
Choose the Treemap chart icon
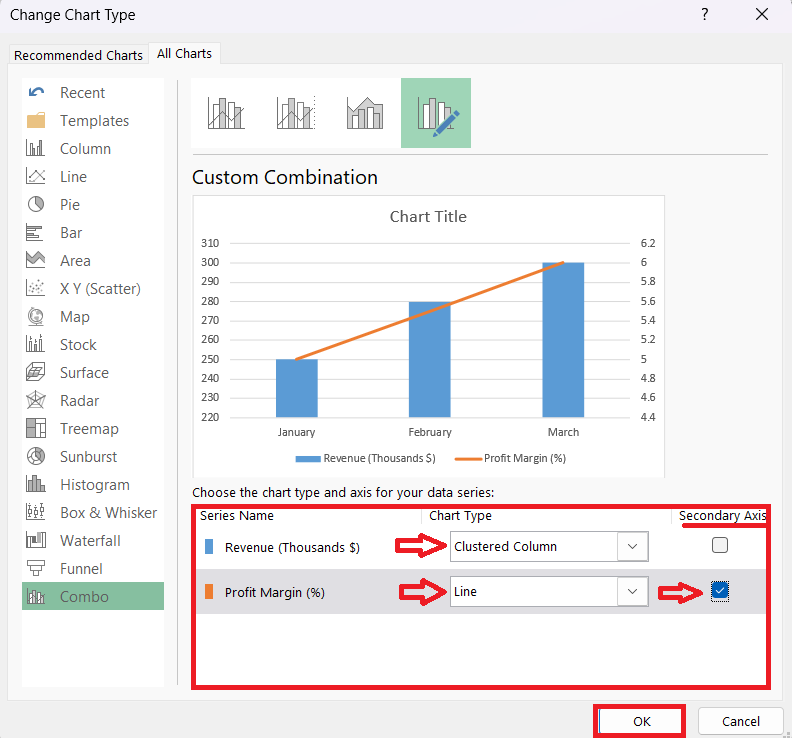coord(36,428)
